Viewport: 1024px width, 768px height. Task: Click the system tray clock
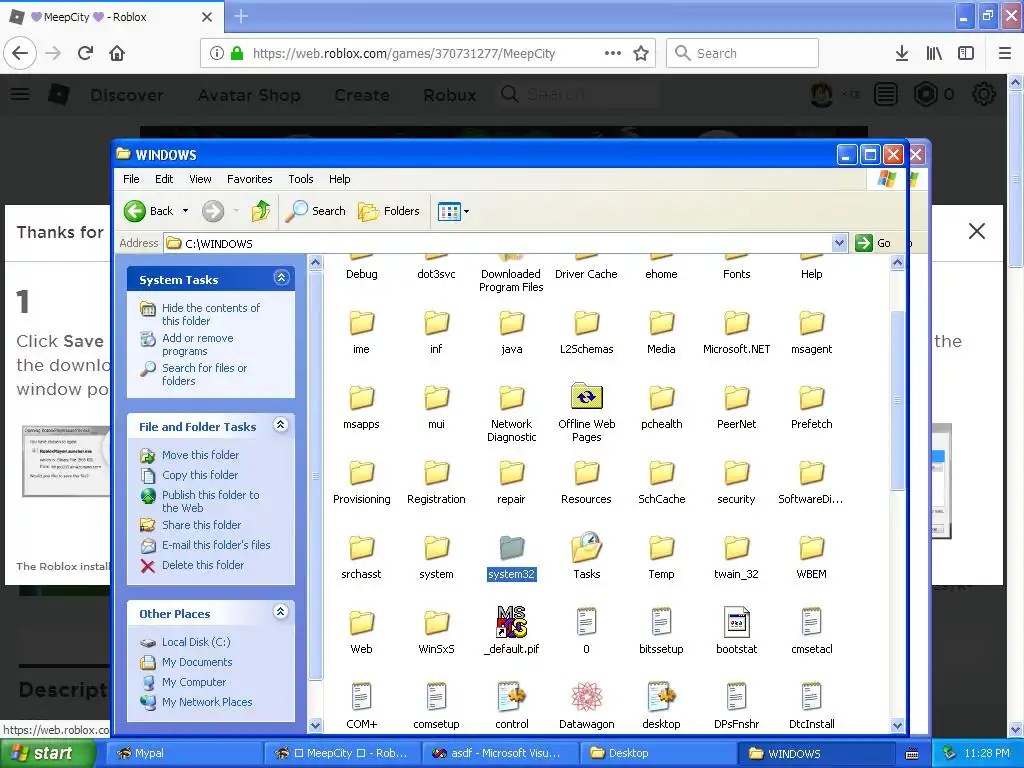coord(986,753)
